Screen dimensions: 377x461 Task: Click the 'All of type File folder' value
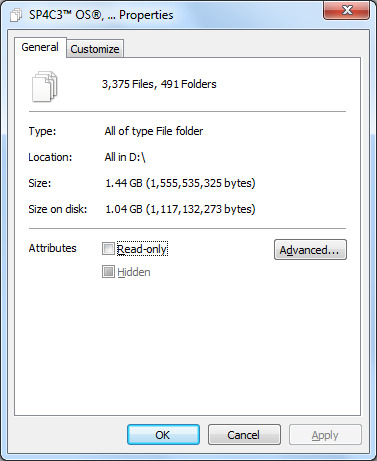coord(154,131)
